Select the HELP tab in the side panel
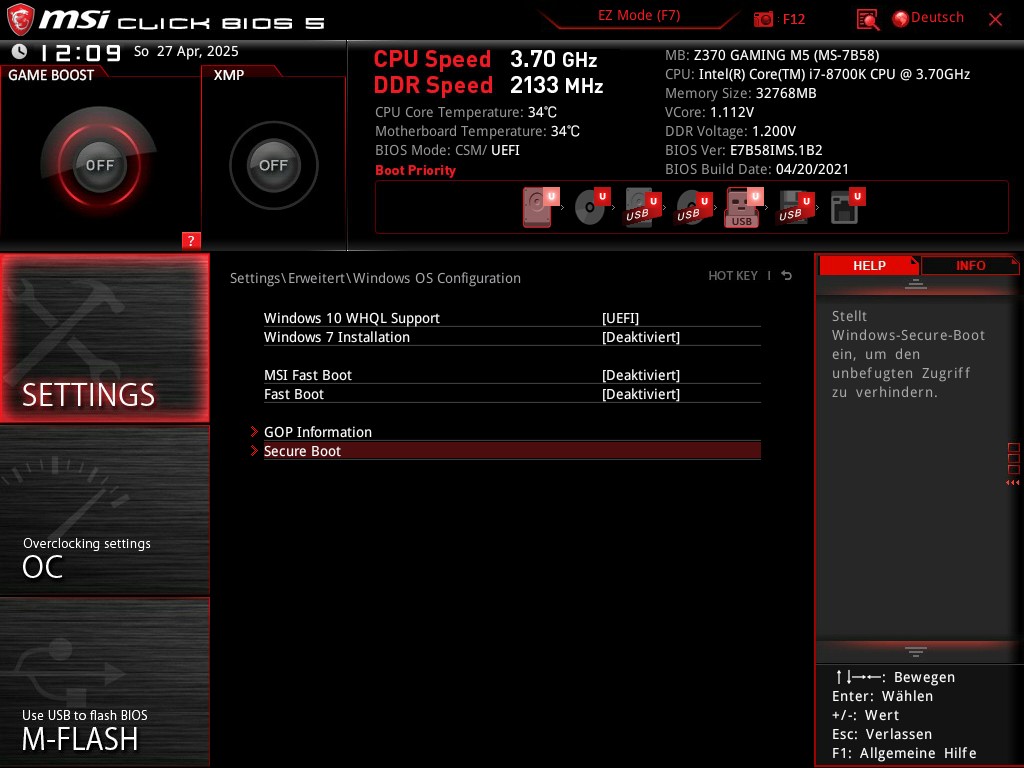 tap(869, 265)
